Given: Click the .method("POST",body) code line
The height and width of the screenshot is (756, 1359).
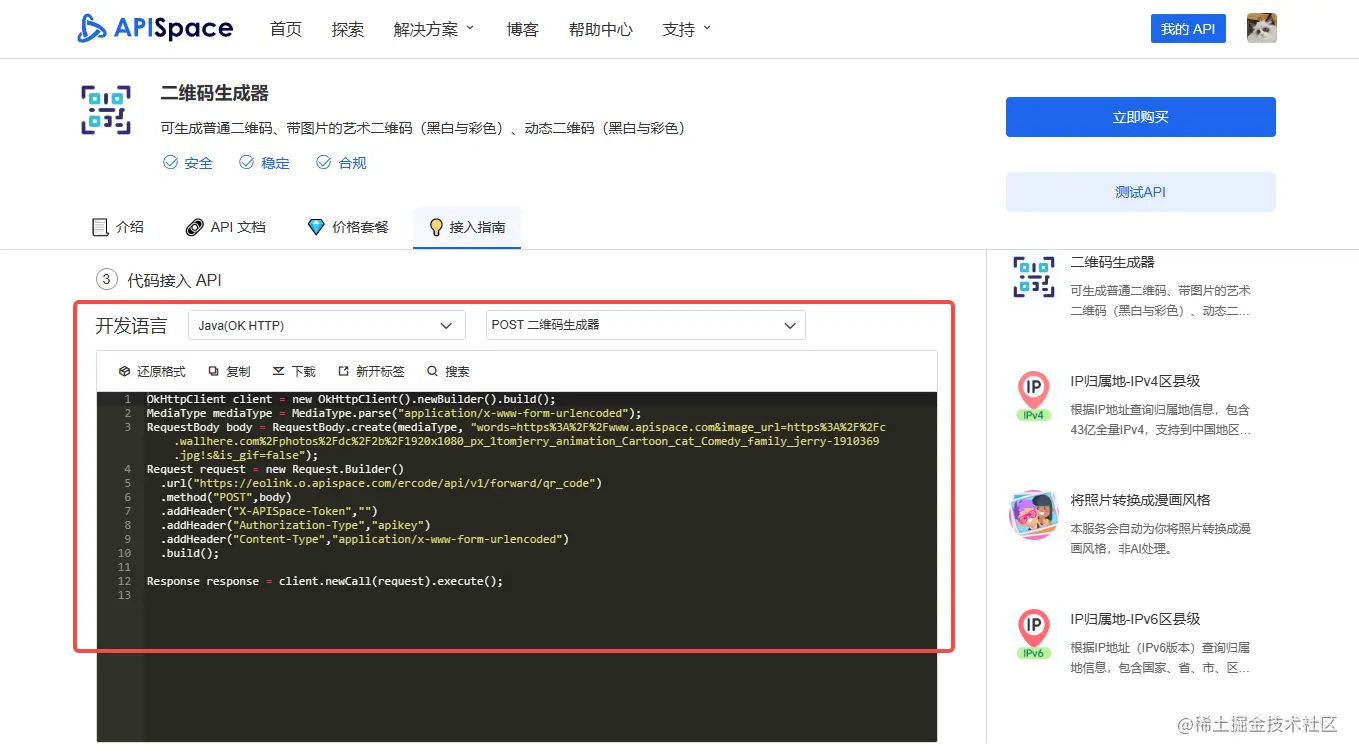Looking at the screenshot, I should coord(226,497).
